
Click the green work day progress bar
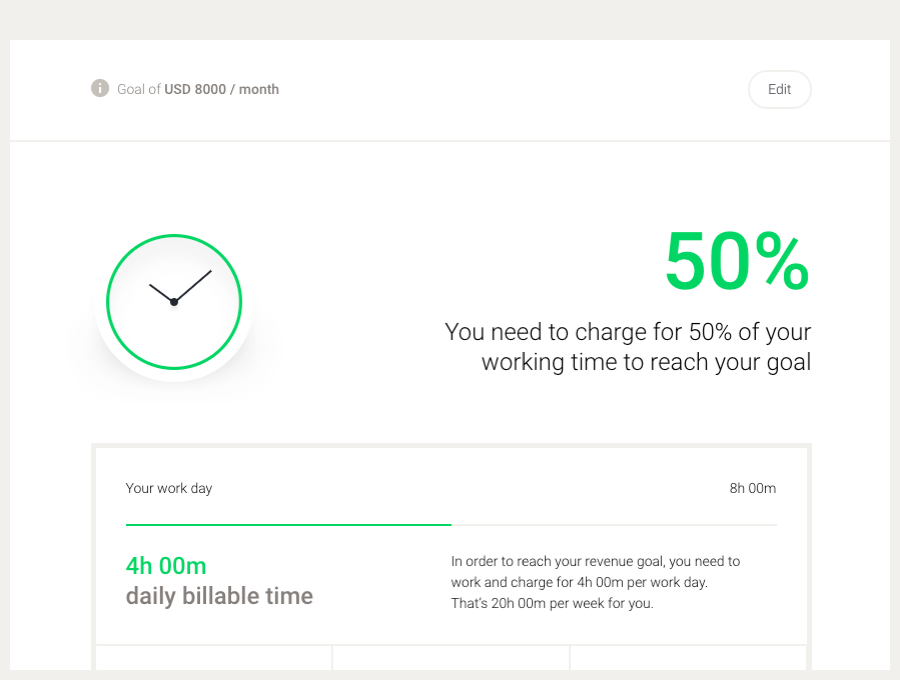[287, 521]
